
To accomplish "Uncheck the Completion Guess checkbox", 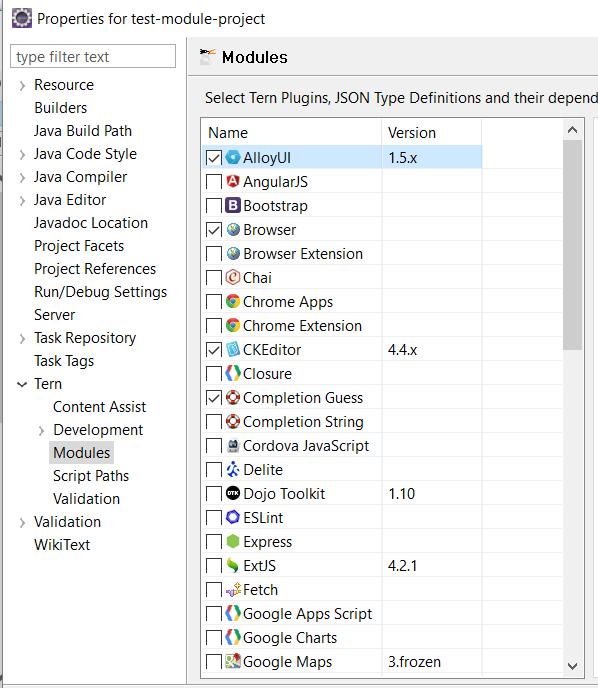I will pyautogui.click(x=214, y=398).
